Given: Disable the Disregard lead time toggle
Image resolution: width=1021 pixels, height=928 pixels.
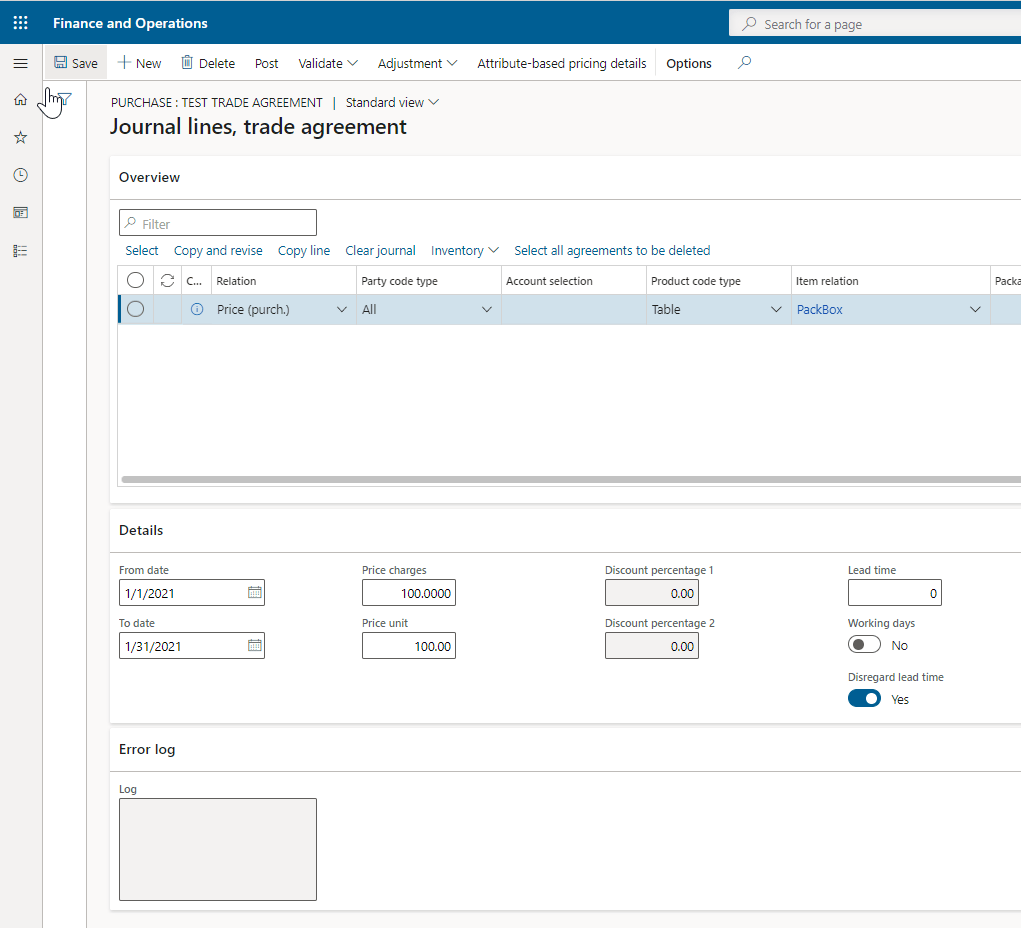Looking at the screenshot, I should pos(864,698).
